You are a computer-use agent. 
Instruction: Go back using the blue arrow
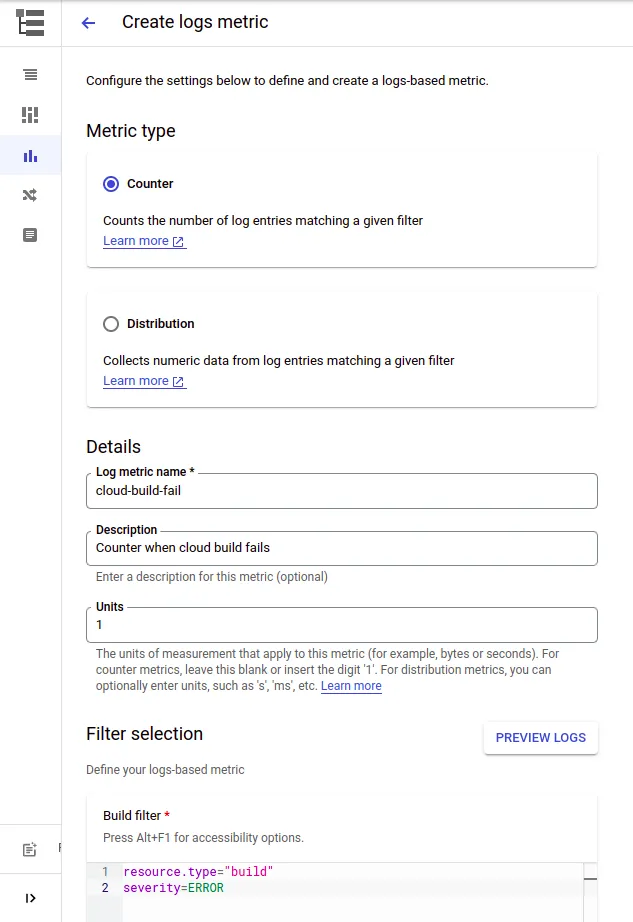tap(89, 23)
